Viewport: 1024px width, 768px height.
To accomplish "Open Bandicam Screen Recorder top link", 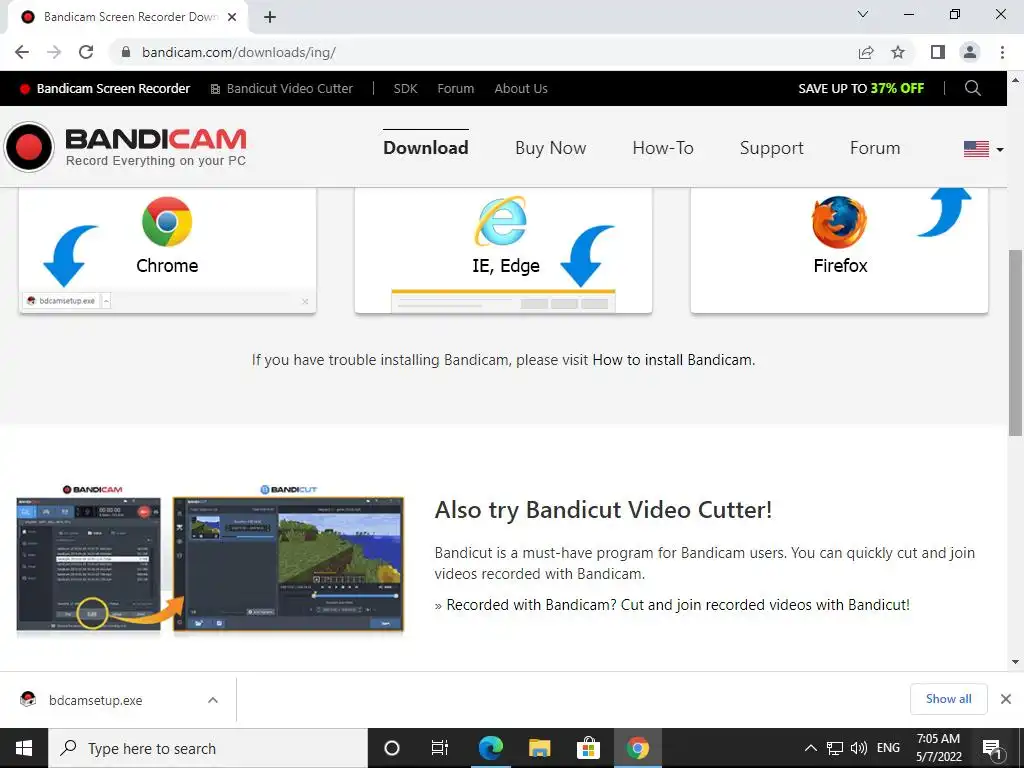I will [105, 88].
